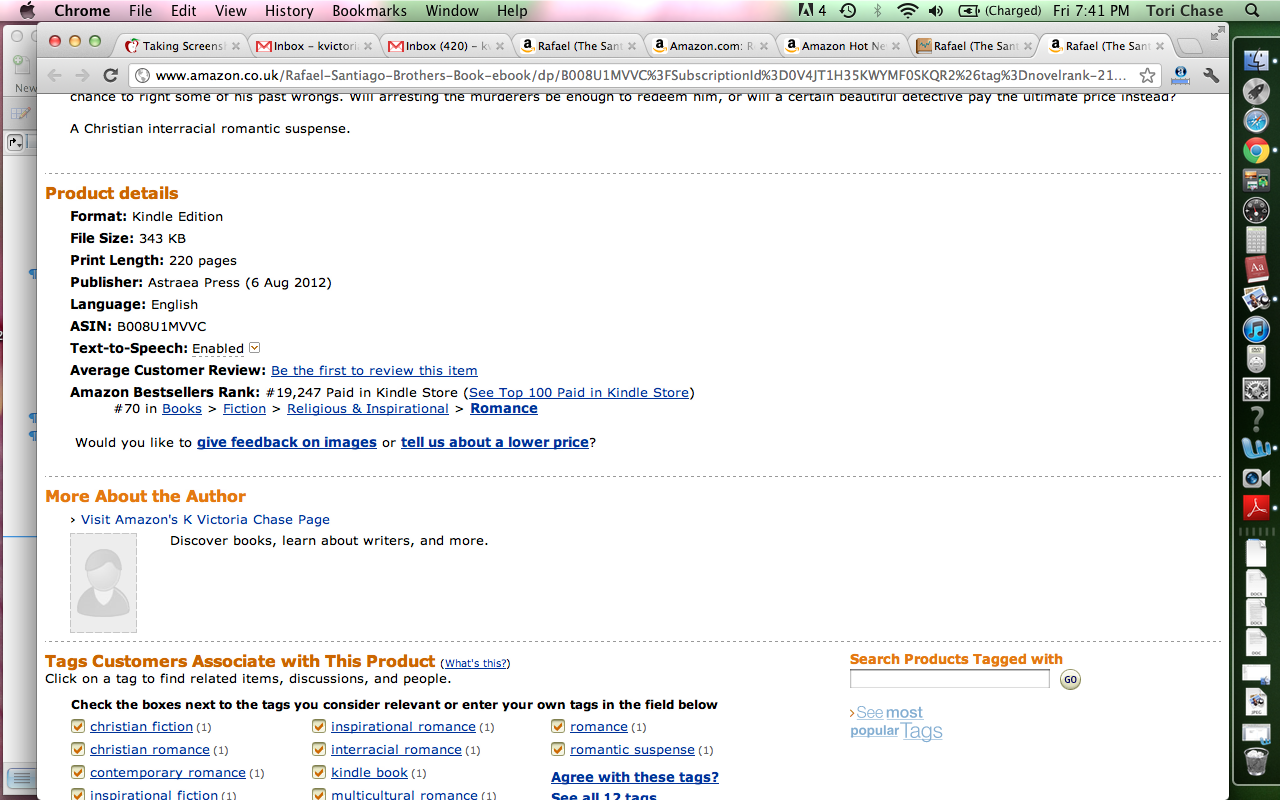Switch to the Amazon.com: R tab
Image resolution: width=1280 pixels, height=800 pixels.
tap(711, 46)
